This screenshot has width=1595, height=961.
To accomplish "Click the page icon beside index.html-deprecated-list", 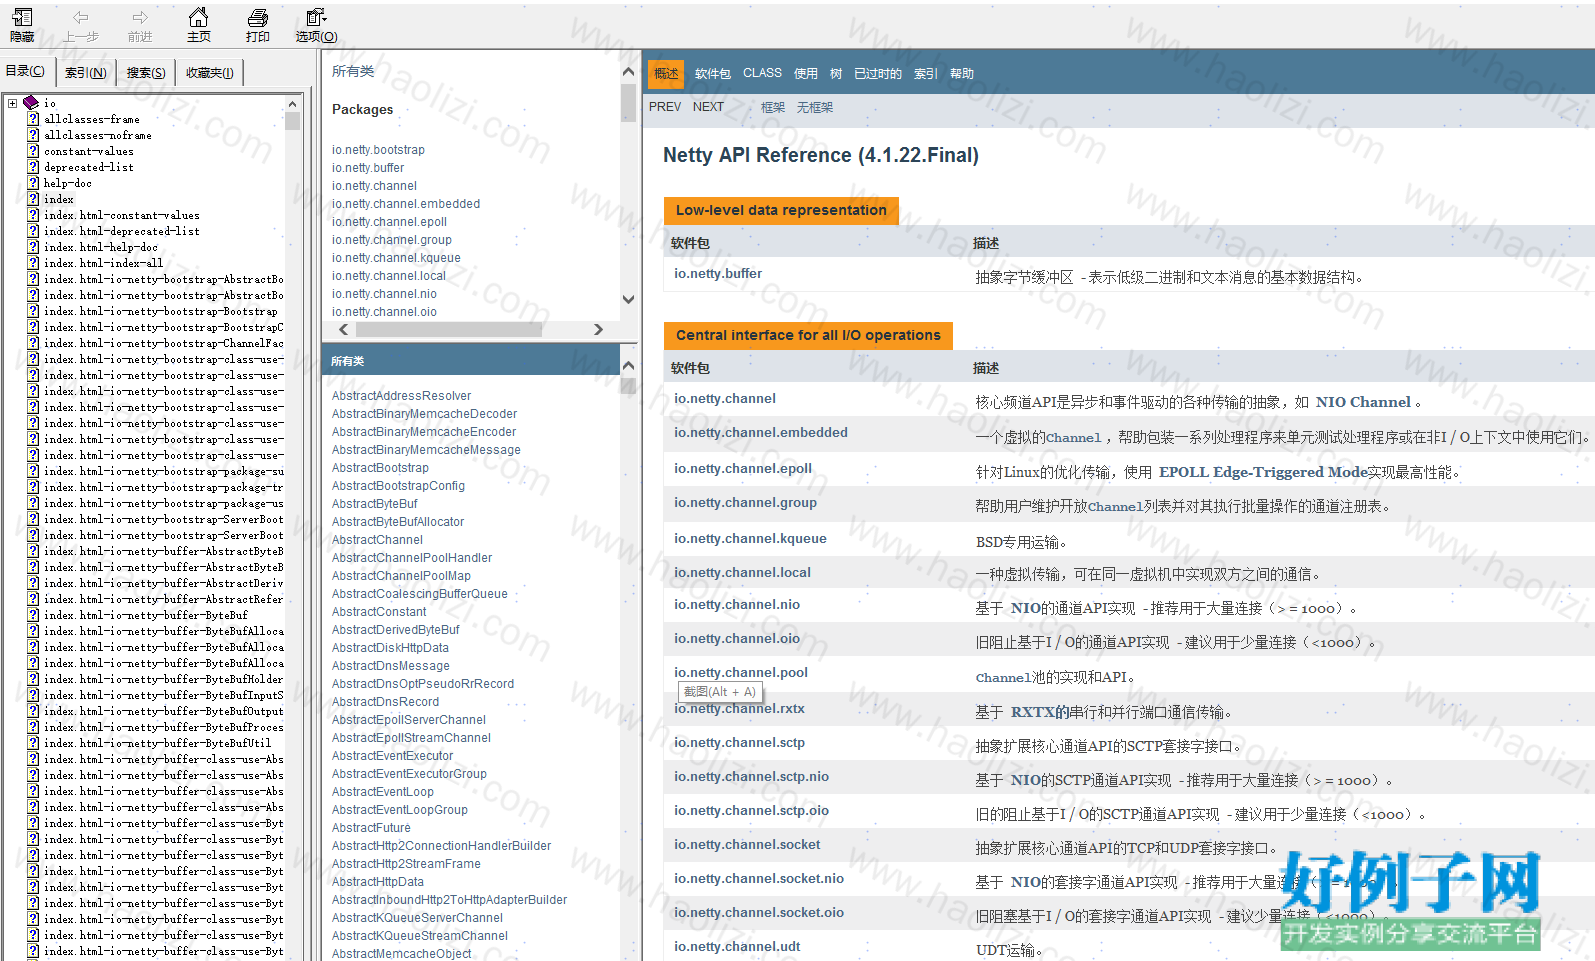I will [x=33, y=231].
